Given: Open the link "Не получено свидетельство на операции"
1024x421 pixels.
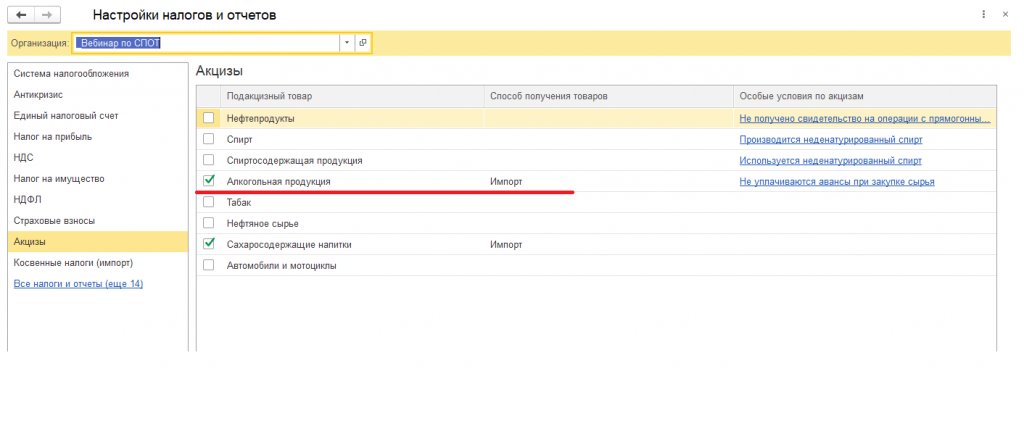Looking at the screenshot, I should point(865,118).
